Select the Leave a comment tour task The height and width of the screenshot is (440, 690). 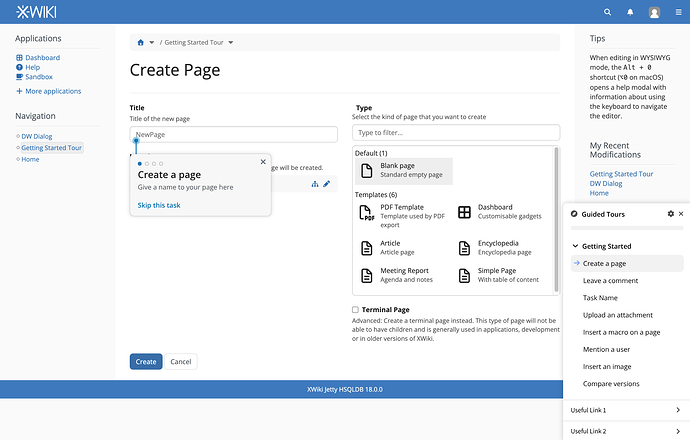tap(610, 281)
